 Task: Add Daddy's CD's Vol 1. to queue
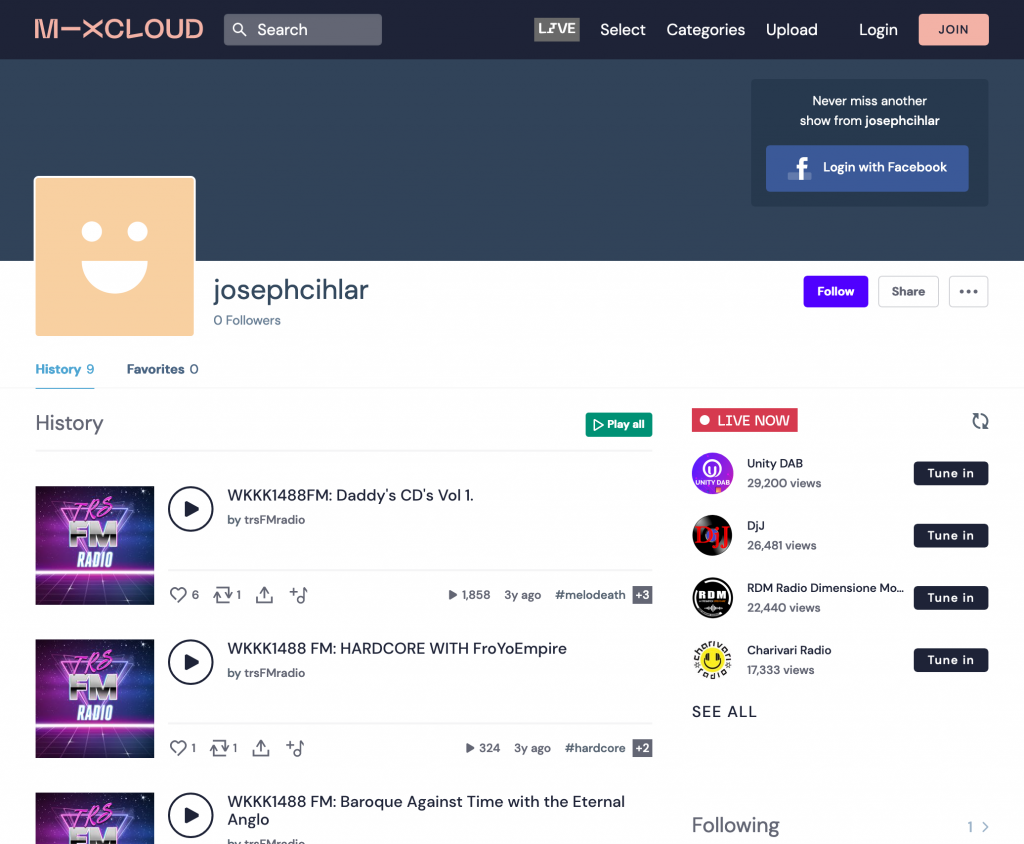[298, 594]
